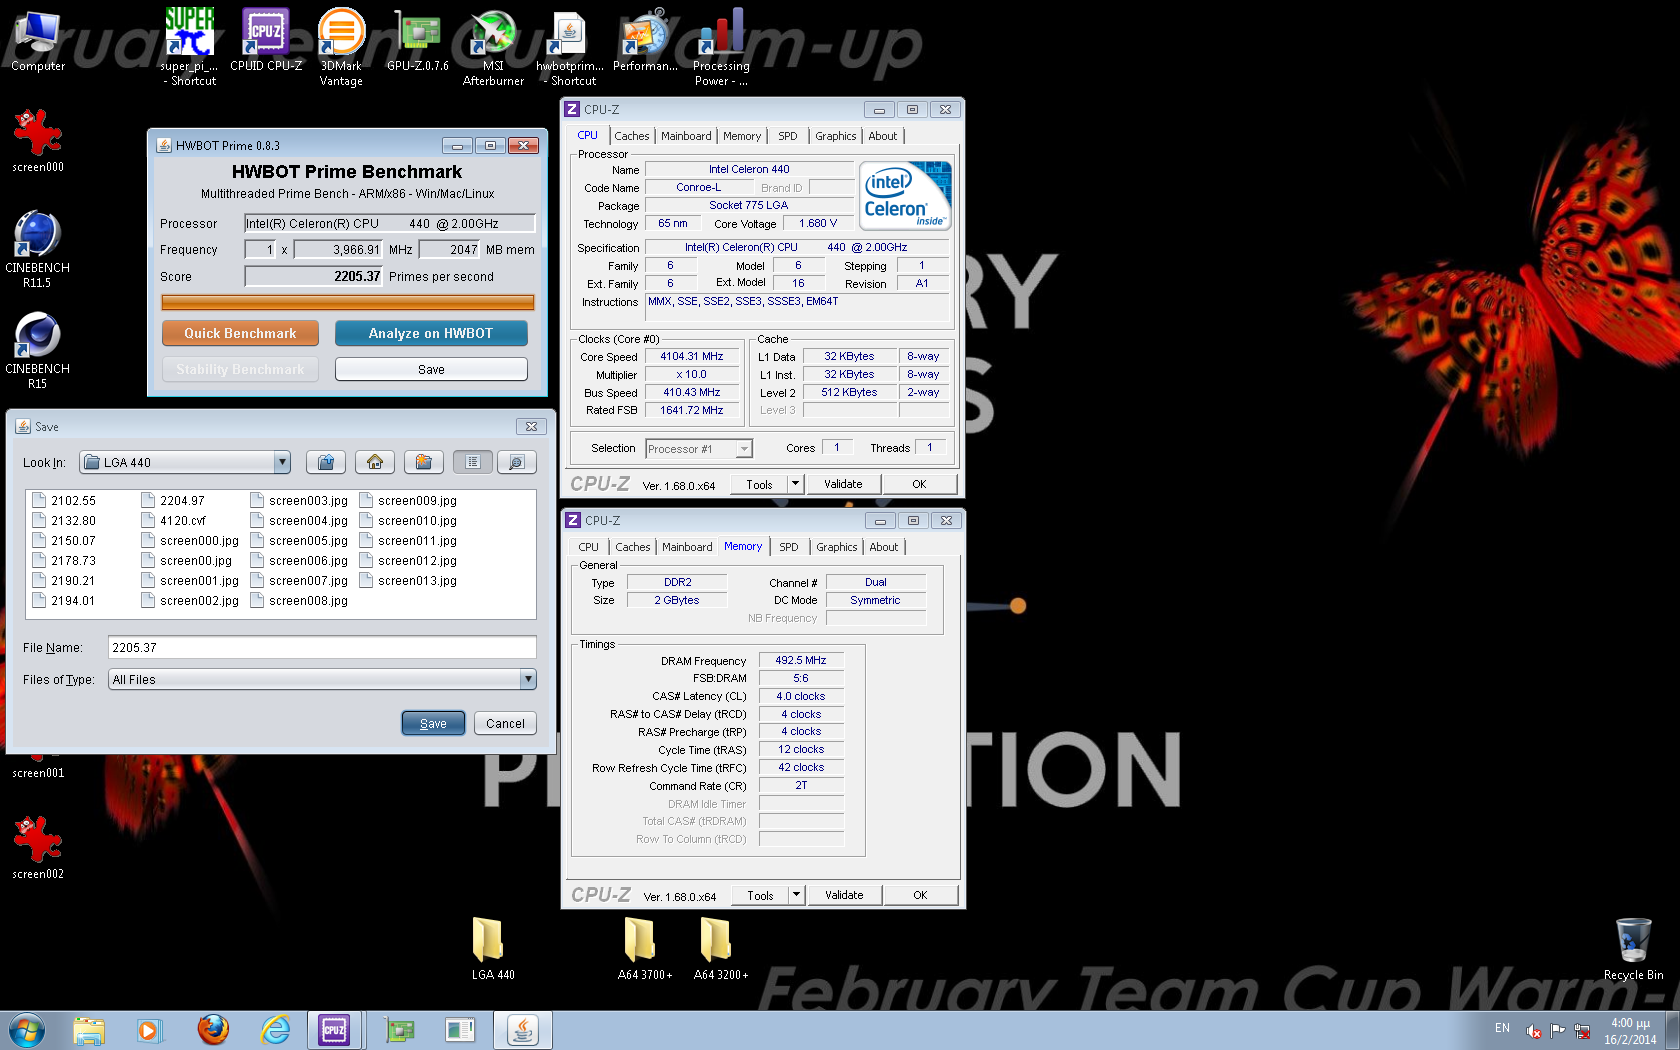
Task: Launch CINEBENCH R15 desktop icon
Action: (x=37, y=349)
